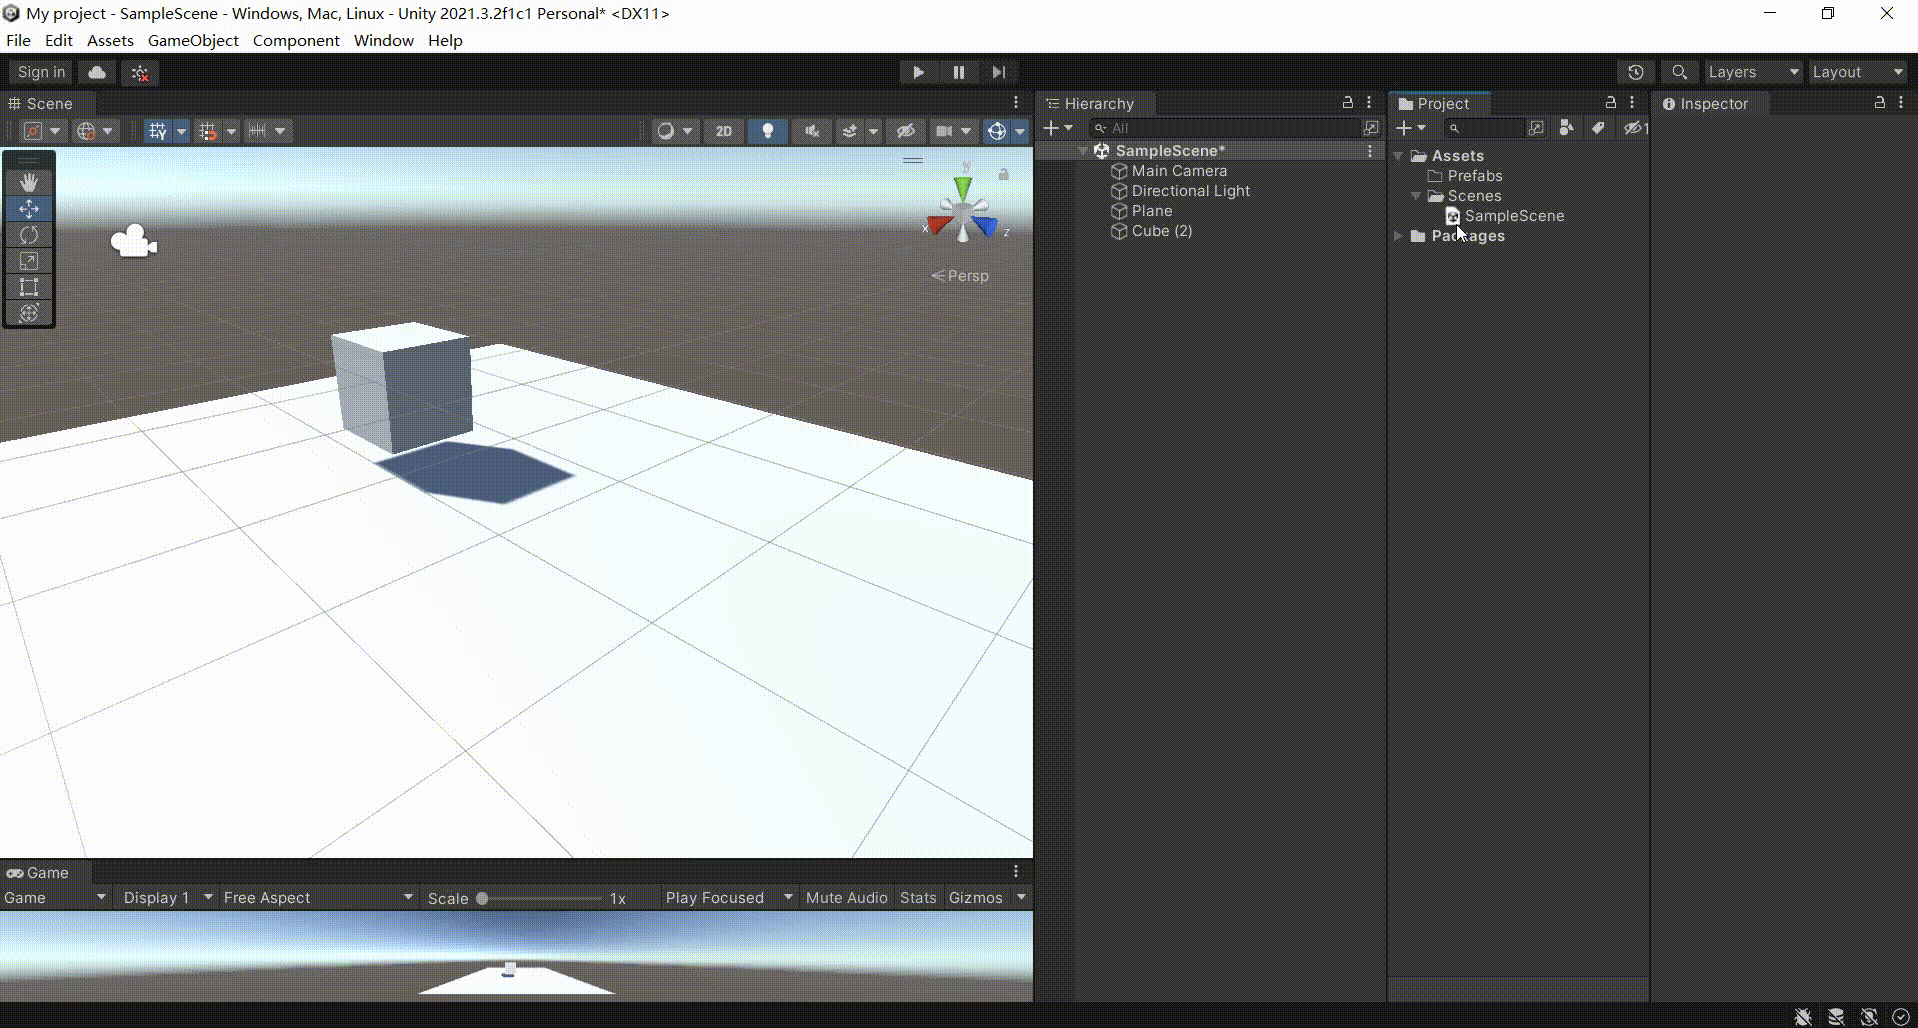The width and height of the screenshot is (1918, 1028).
Task: Click the Gizmos button in Game view
Action: 976,898
